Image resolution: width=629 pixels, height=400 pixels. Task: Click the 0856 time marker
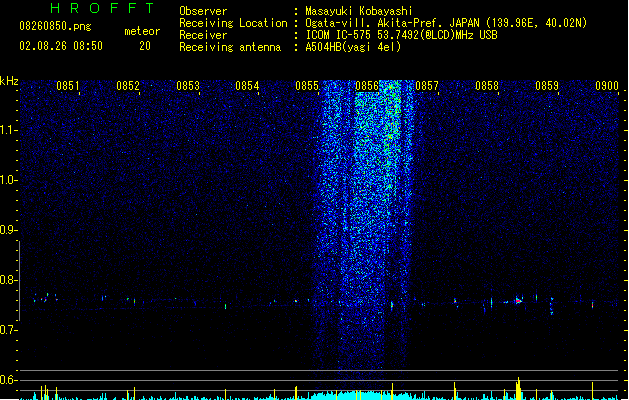[x=367, y=86]
